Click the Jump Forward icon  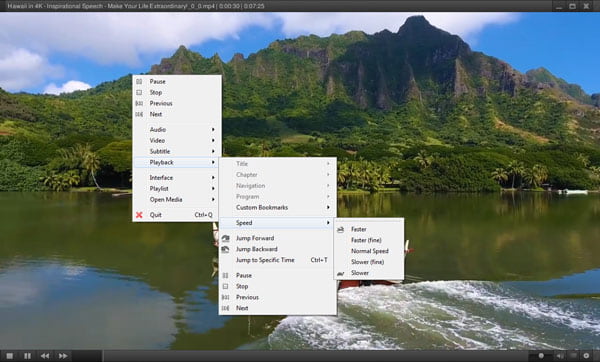click(225, 238)
